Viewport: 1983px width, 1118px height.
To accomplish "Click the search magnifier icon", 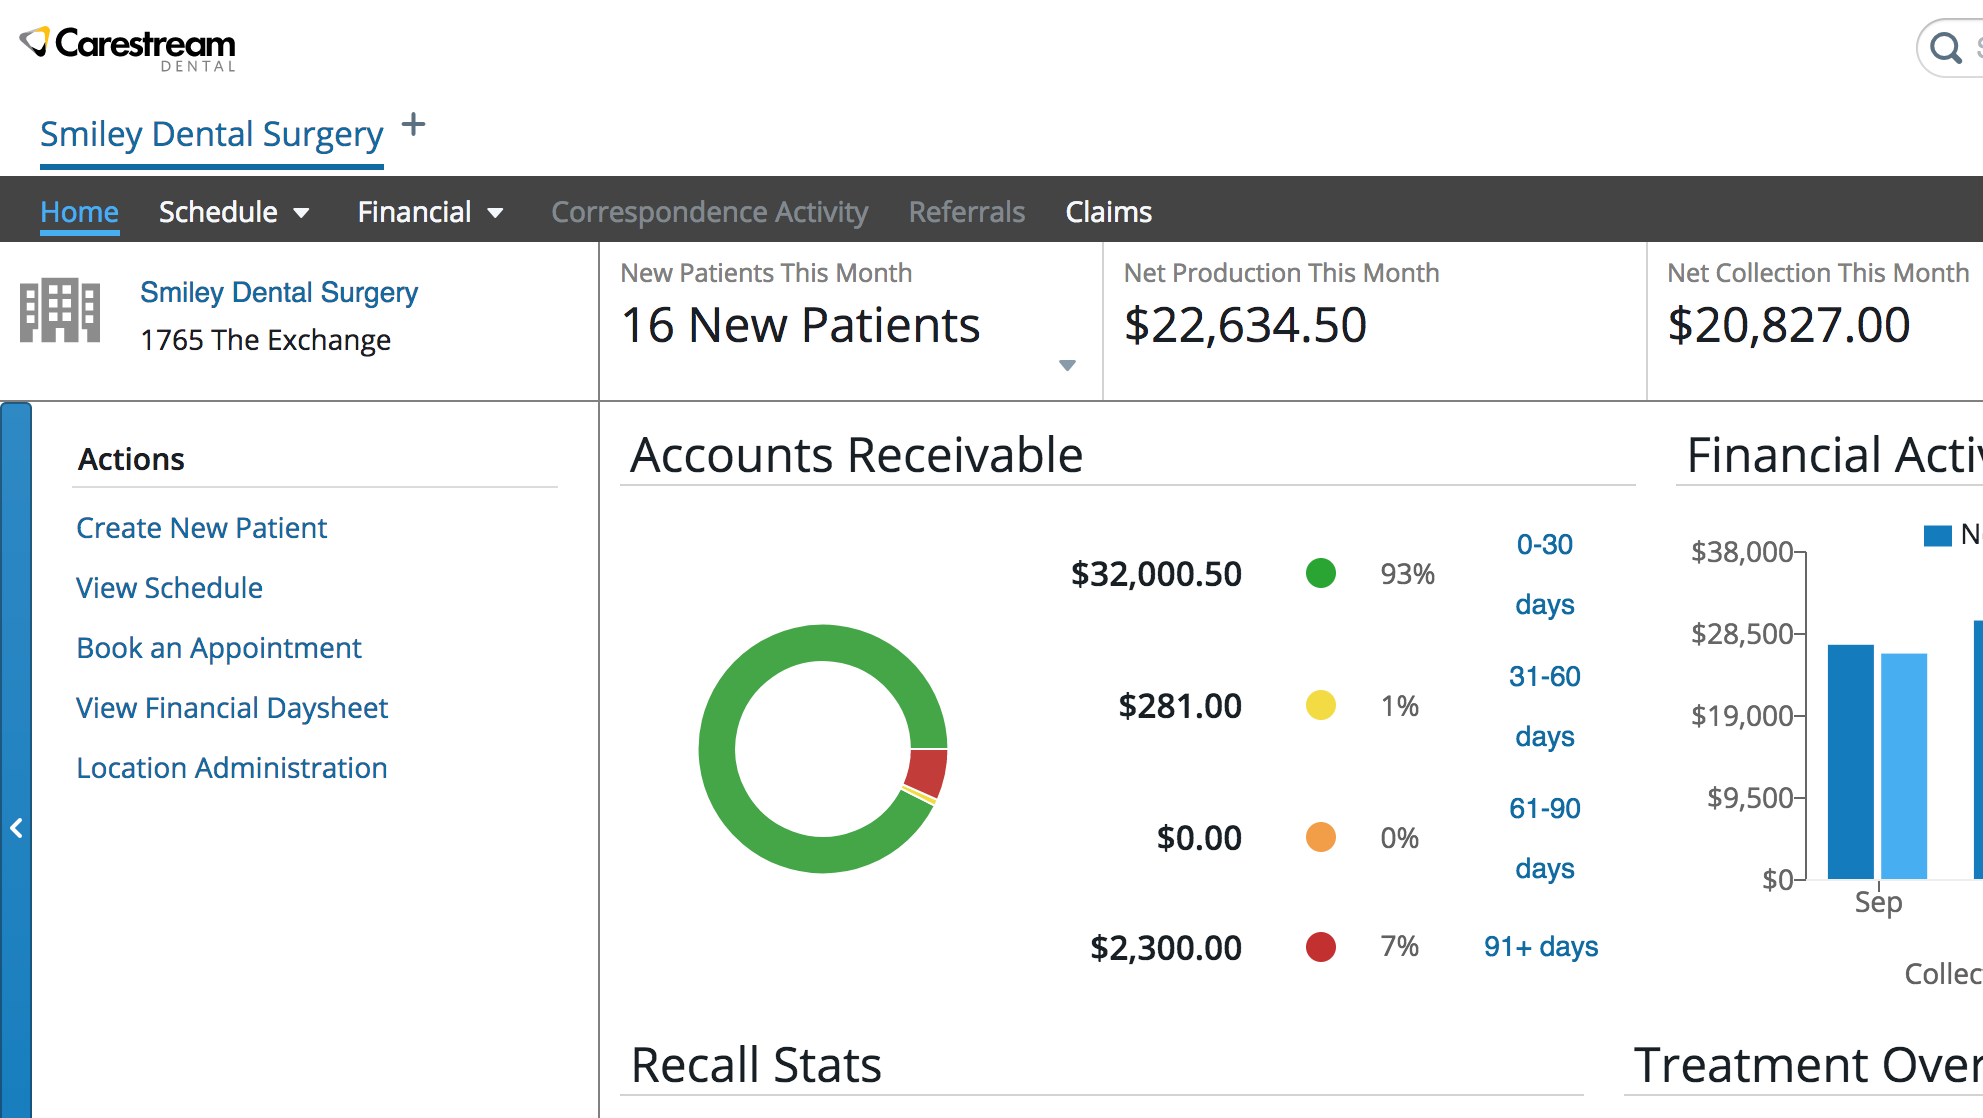I will [1945, 48].
